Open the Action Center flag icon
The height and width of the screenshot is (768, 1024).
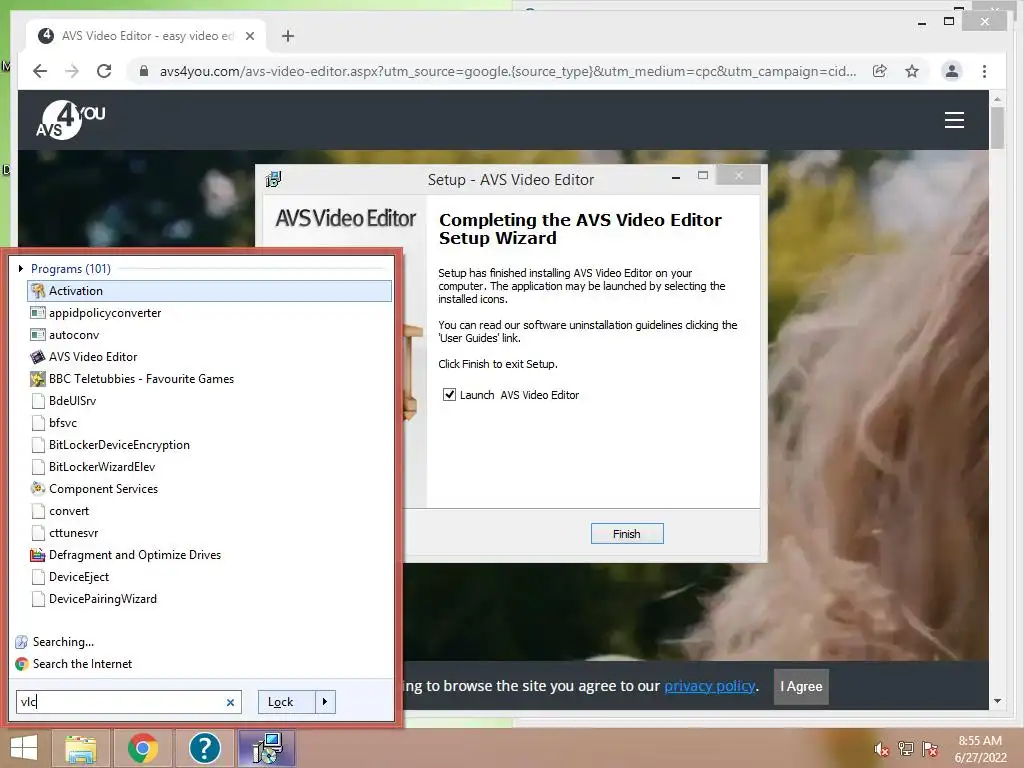click(930, 748)
